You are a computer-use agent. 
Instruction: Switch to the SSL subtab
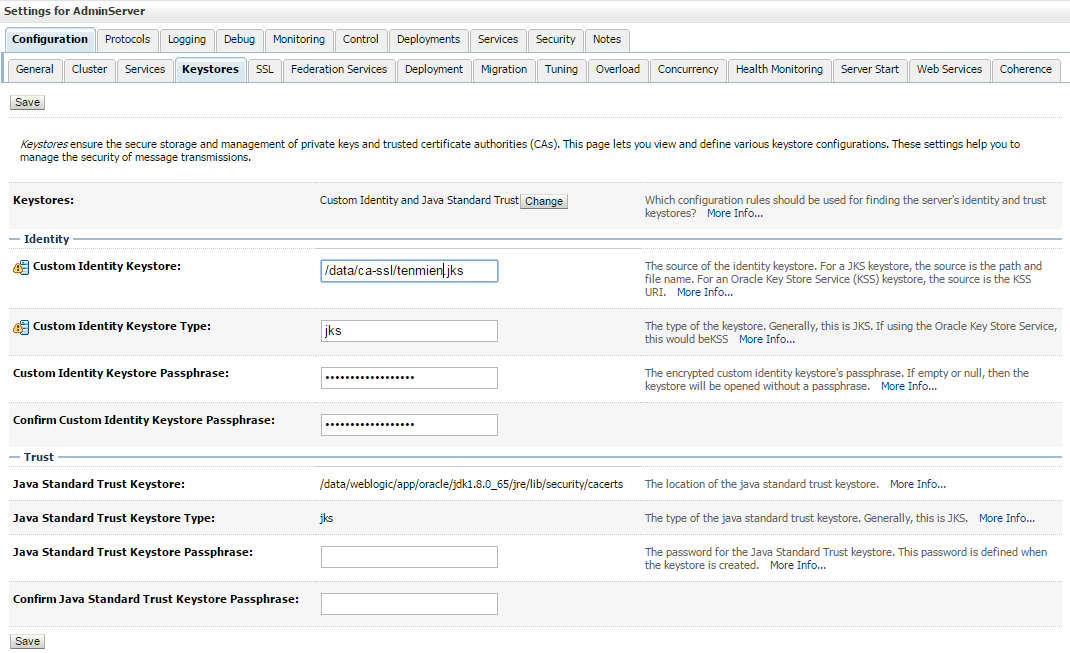coord(265,70)
